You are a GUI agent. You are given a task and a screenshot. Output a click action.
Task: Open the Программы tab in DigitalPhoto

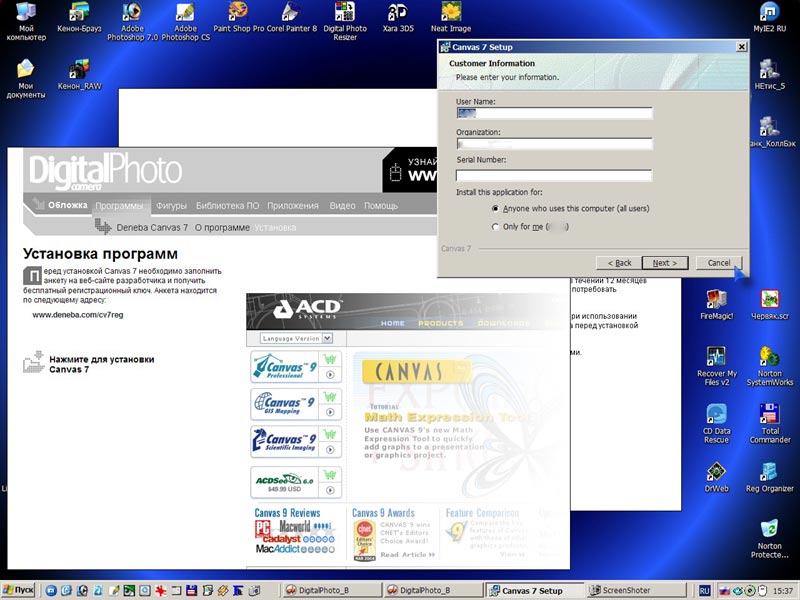pos(119,206)
